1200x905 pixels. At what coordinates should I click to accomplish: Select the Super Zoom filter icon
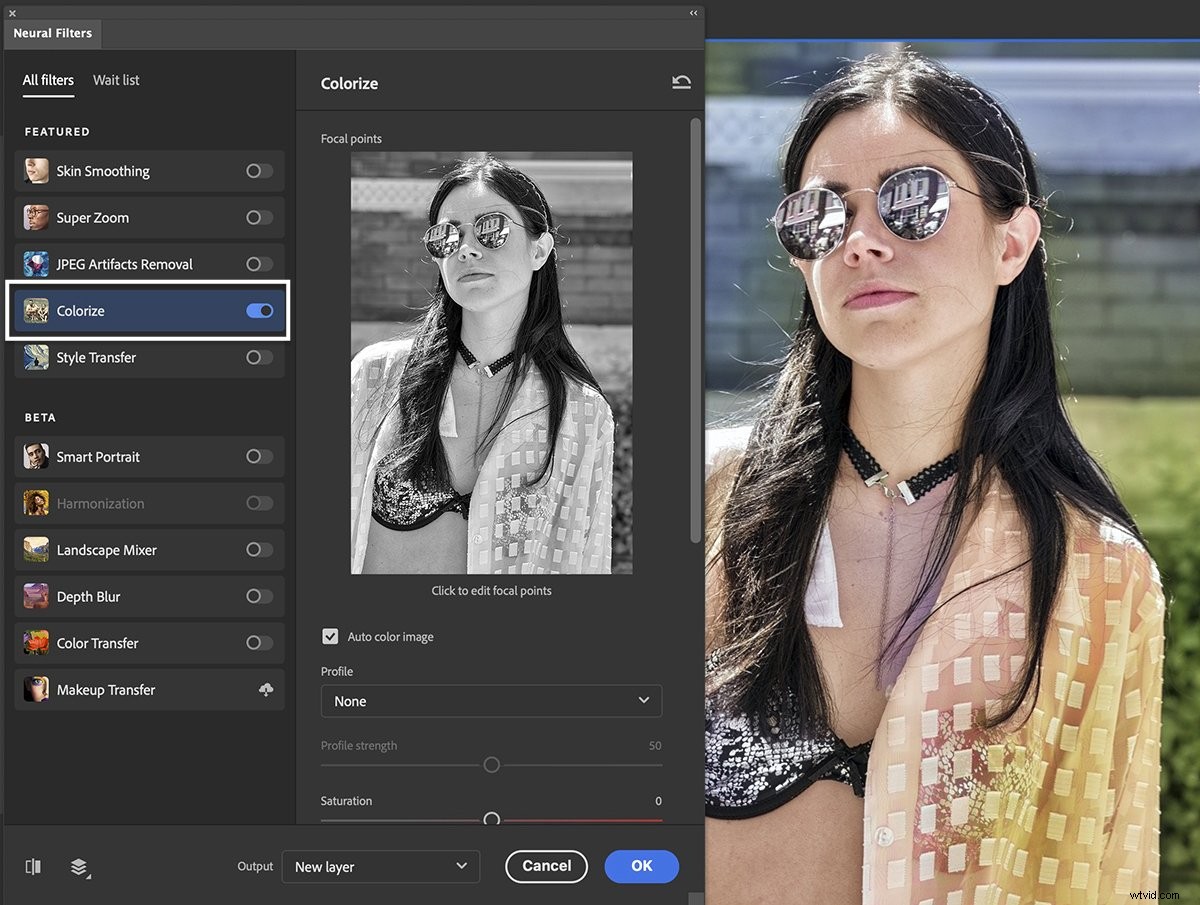[36, 217]
